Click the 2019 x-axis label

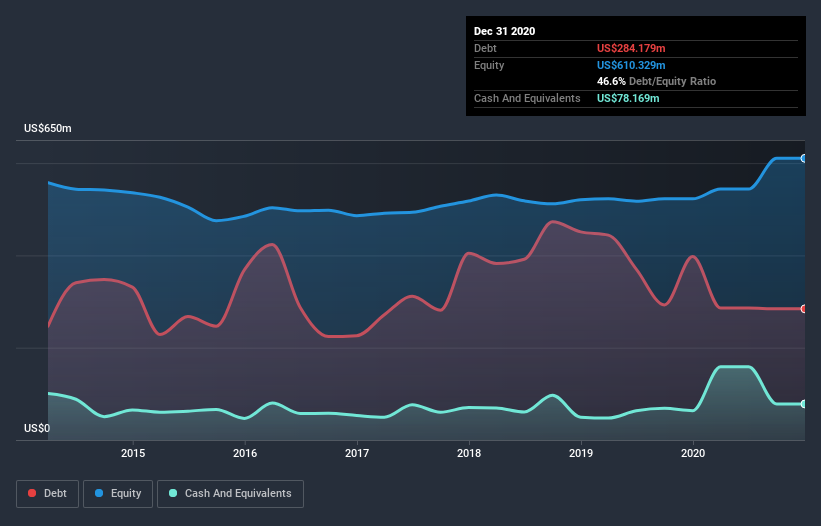[x=581, y=453]
